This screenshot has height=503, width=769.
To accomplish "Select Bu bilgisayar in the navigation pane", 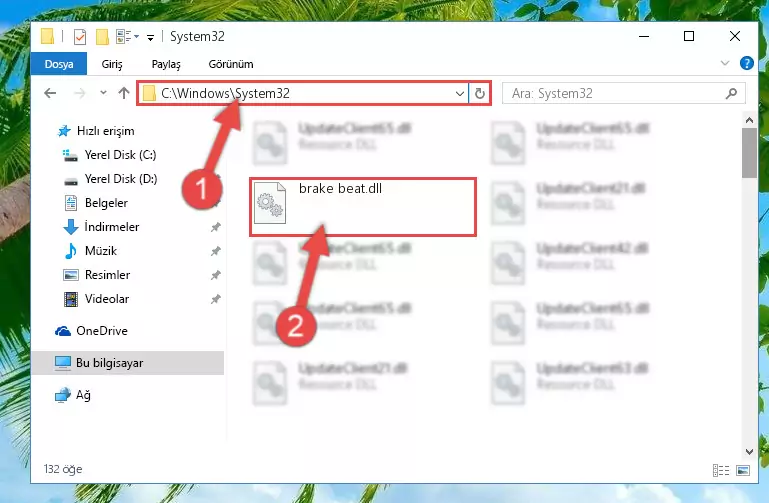I will coord(128,363).
